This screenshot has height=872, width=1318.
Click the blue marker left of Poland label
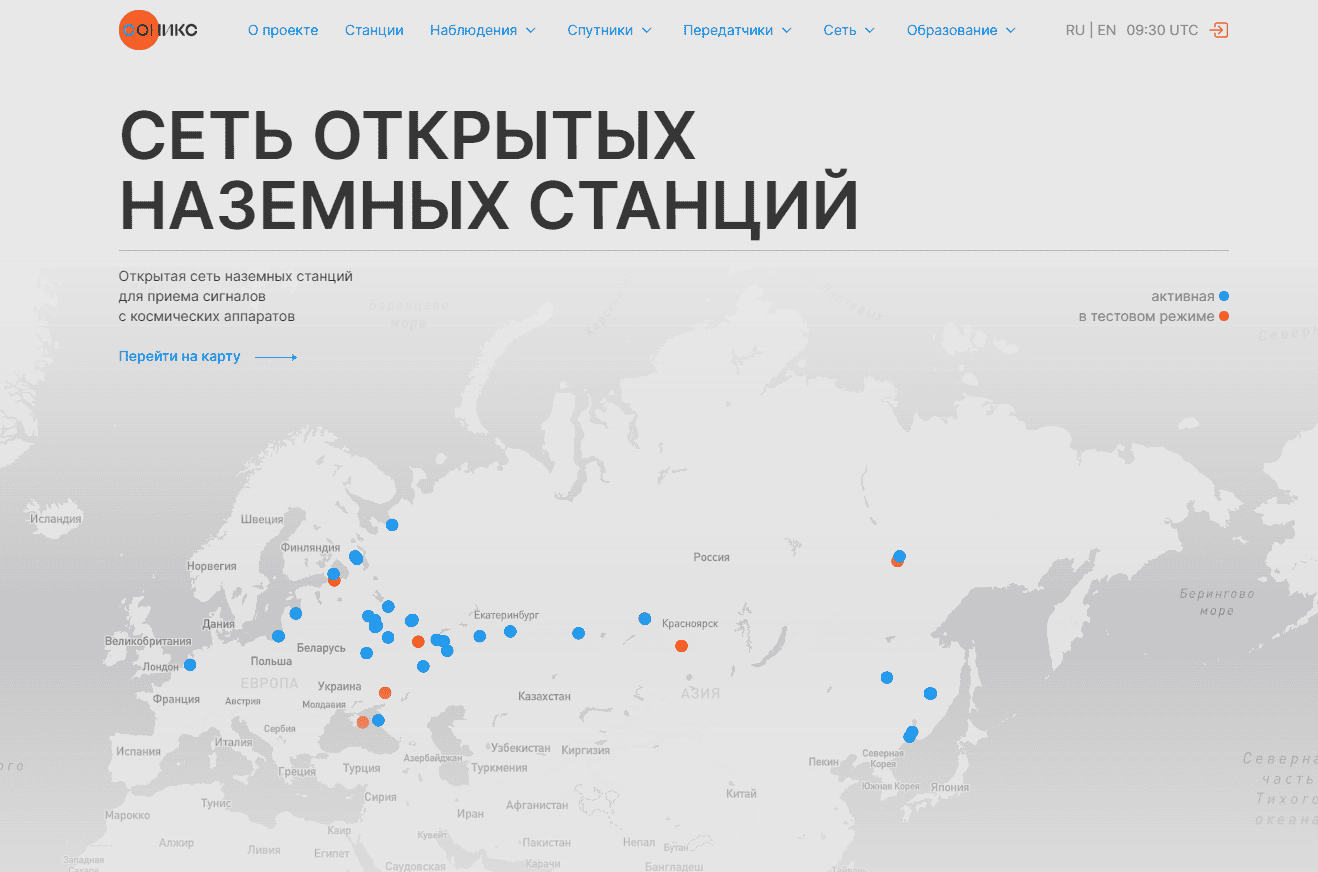278,636
